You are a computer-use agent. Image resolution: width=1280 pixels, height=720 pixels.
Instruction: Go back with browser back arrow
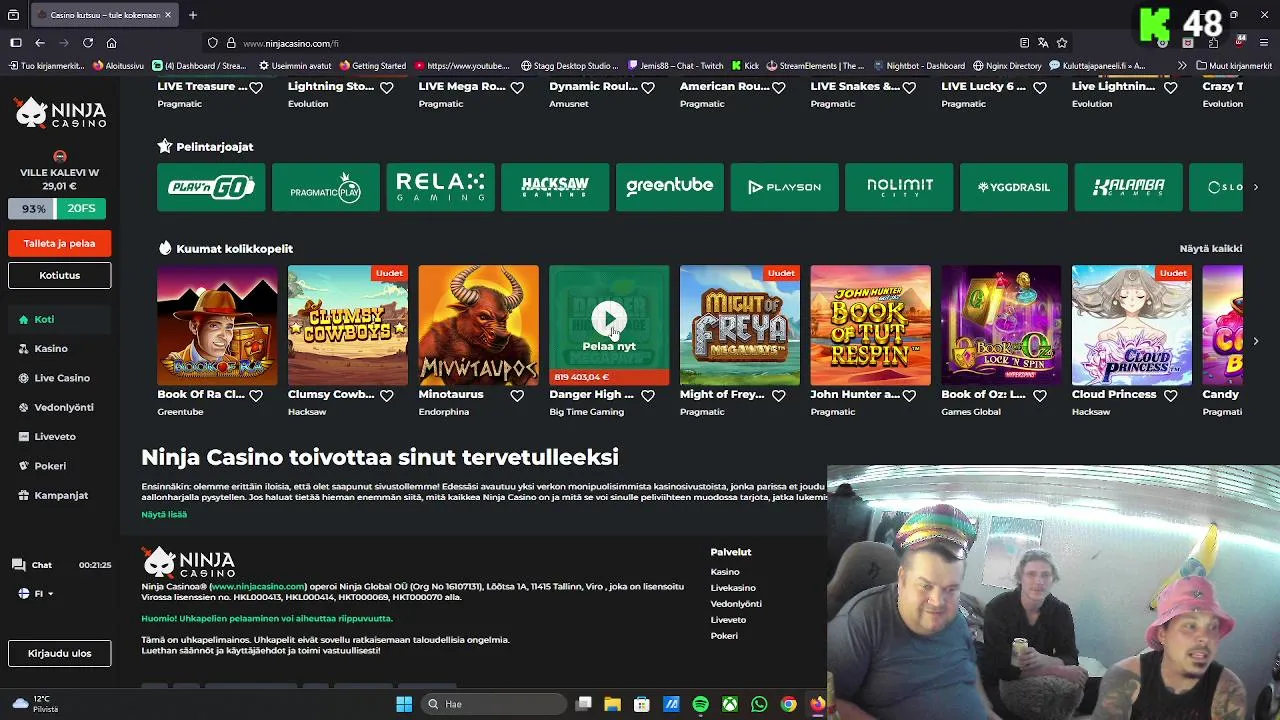point(40,43)
